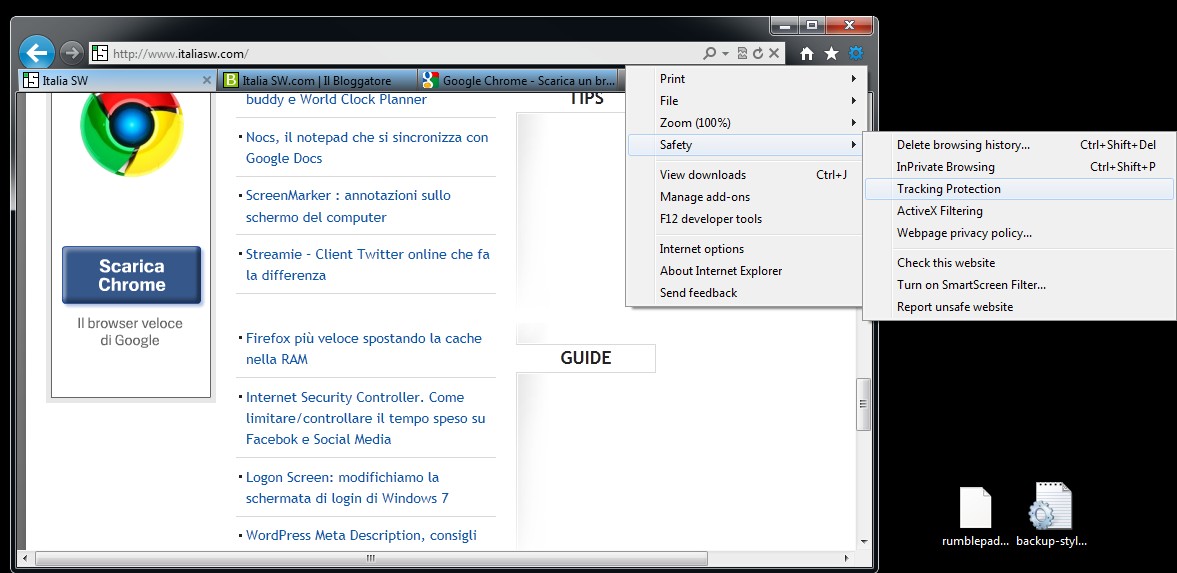Switch to Italia SW.com Il Bloggatore tab

coord(318,80)
